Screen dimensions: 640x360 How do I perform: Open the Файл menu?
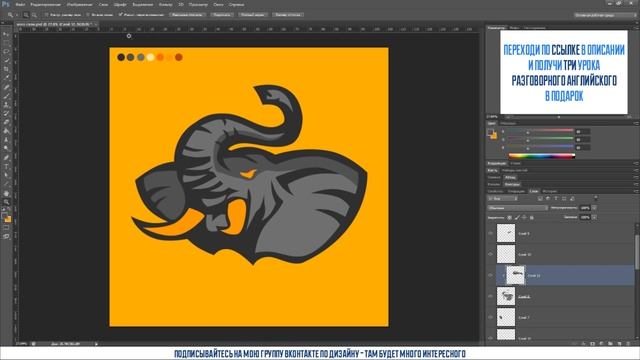click(20, 4)
